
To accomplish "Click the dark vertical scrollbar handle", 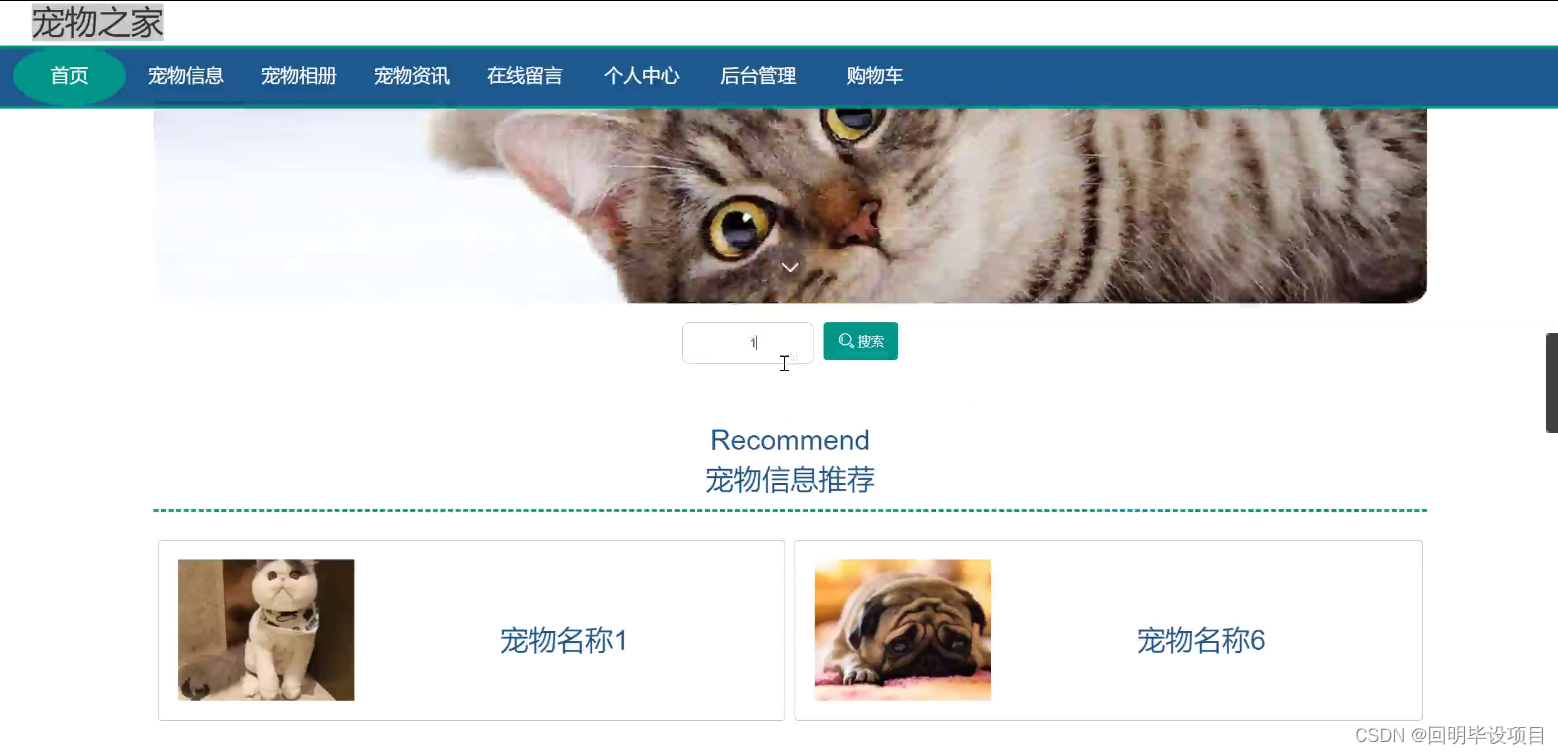I will pyautogui.click(x=1552, y=383).
